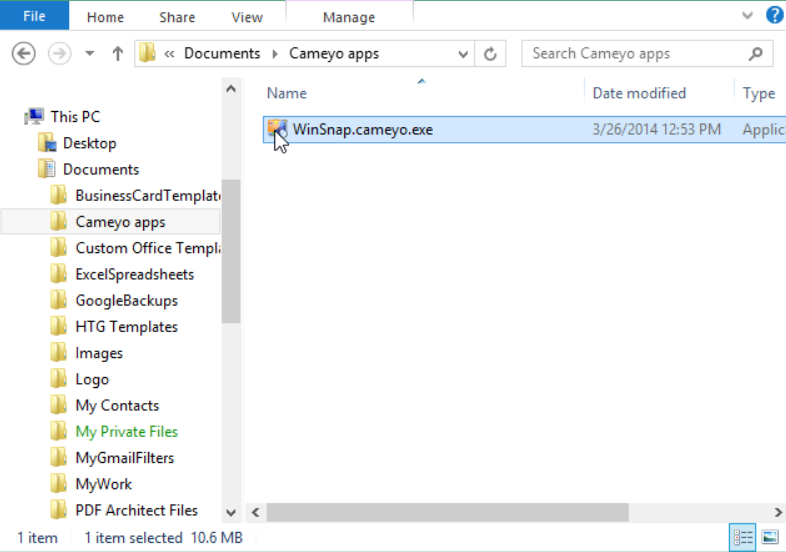Click in the Search Cameyo apps field
This screenshot has height=552, width=786.
pyautogui.click(x=635, y=54)
